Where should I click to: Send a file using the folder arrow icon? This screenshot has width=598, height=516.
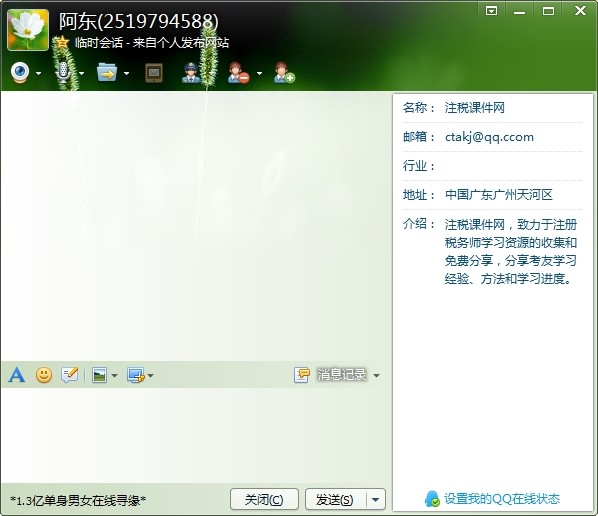tap(107, 72)
